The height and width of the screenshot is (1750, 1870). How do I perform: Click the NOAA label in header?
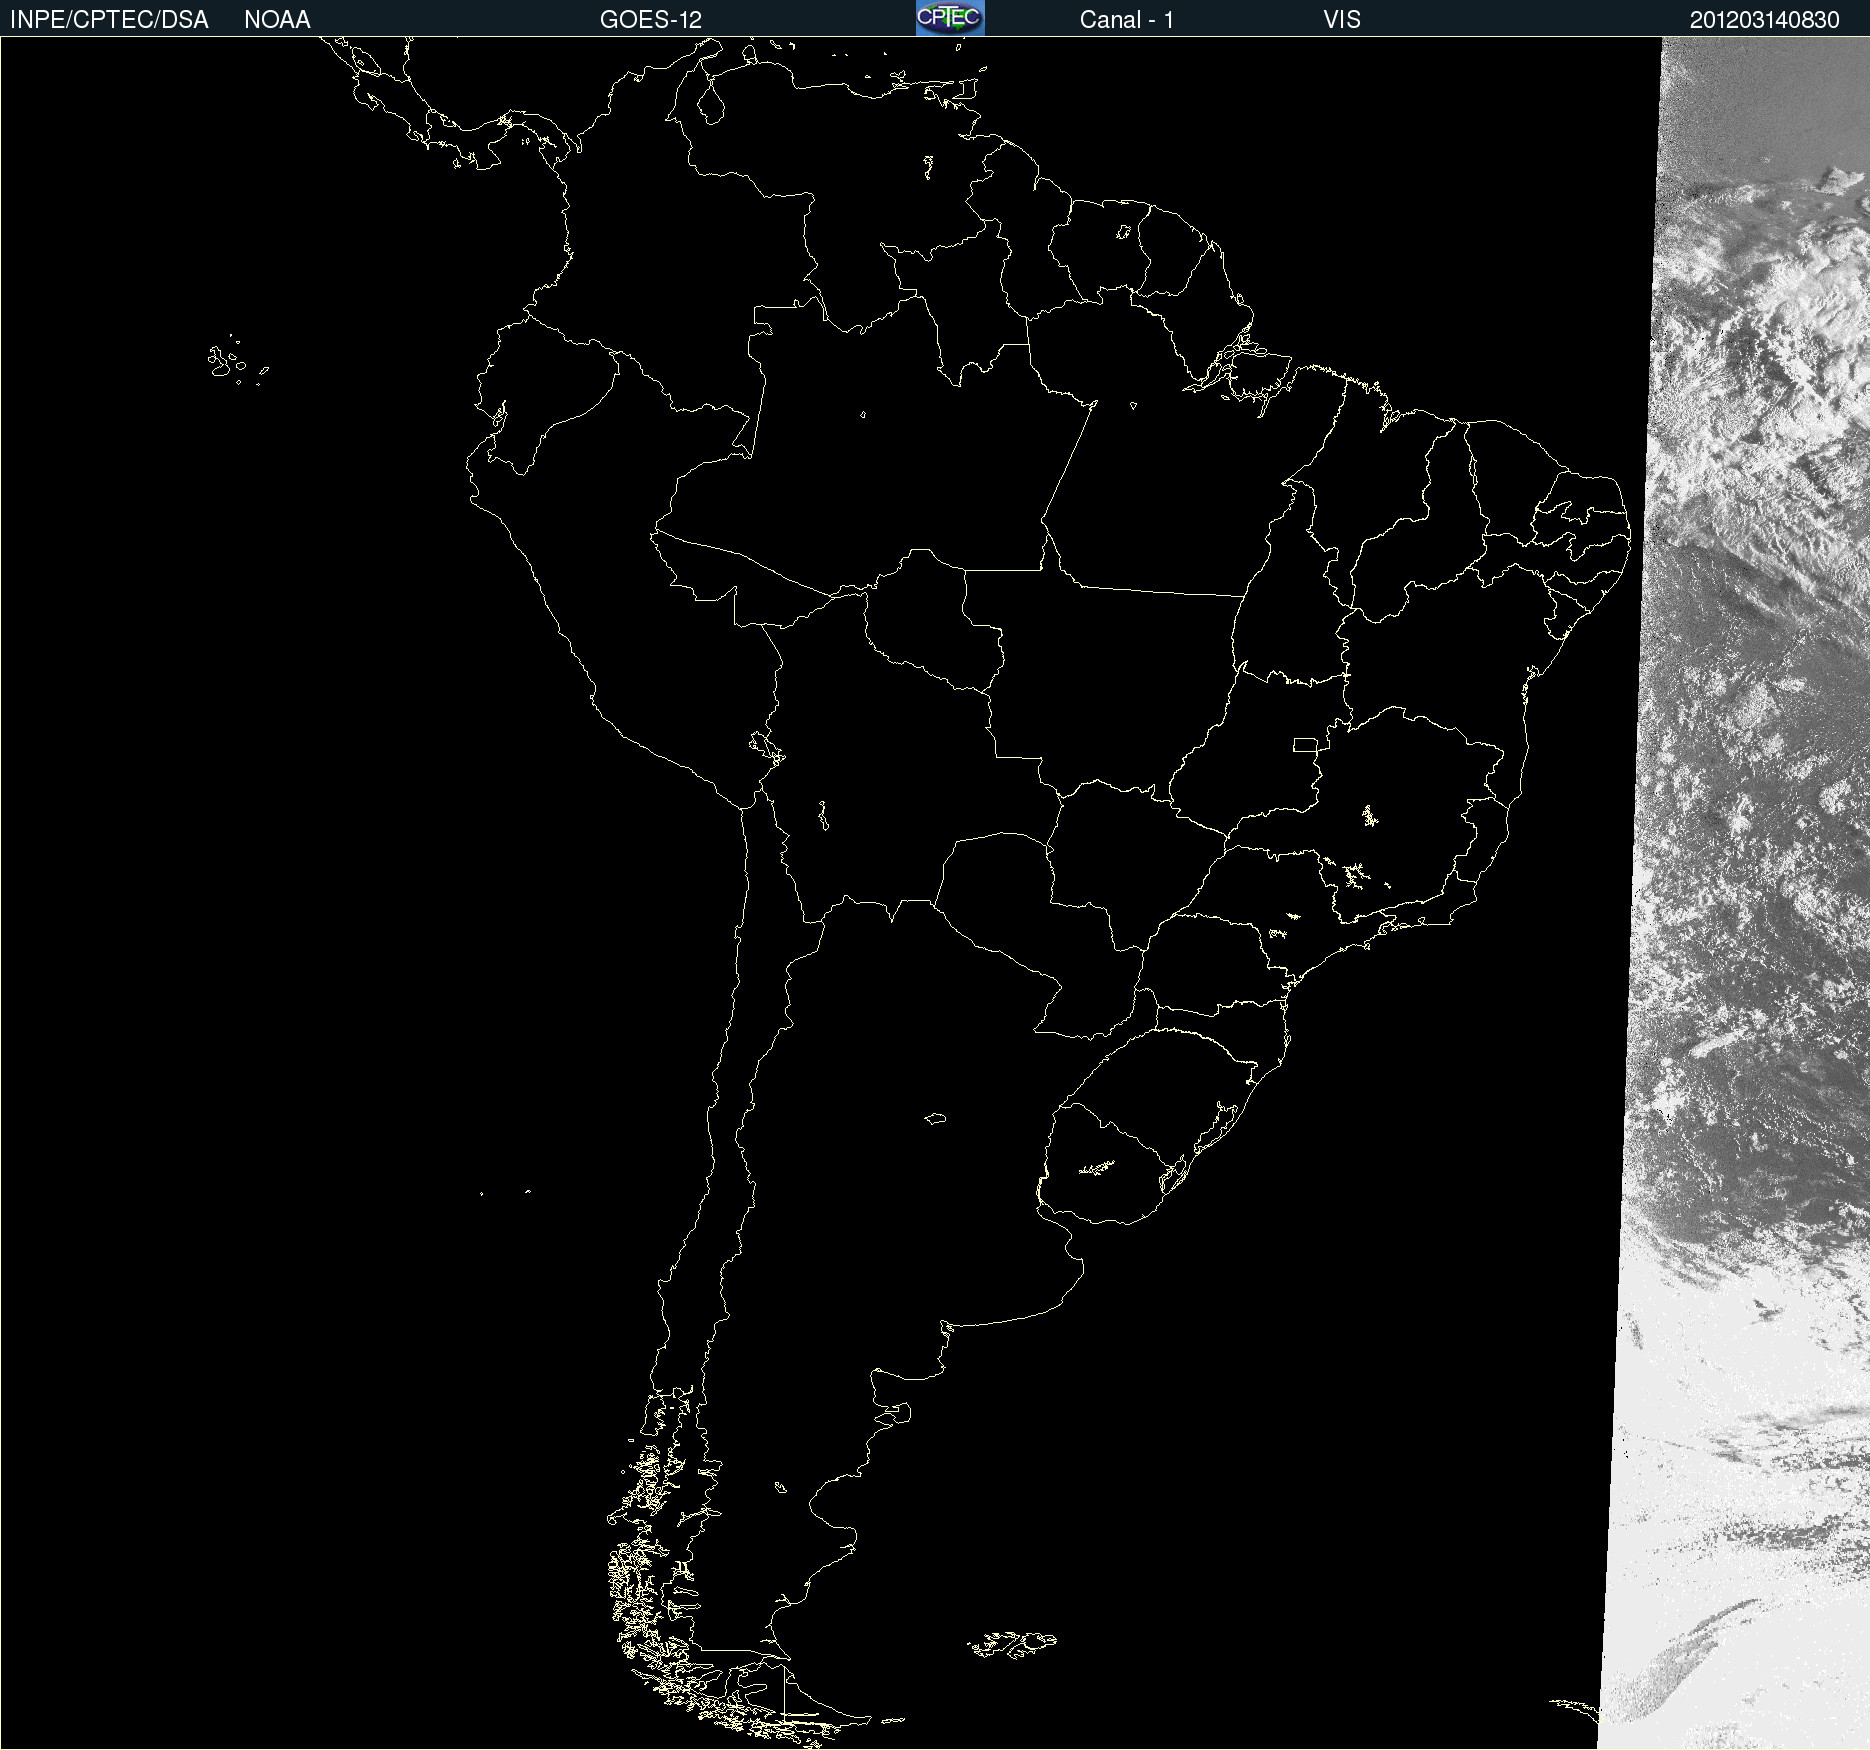(277, 20)
